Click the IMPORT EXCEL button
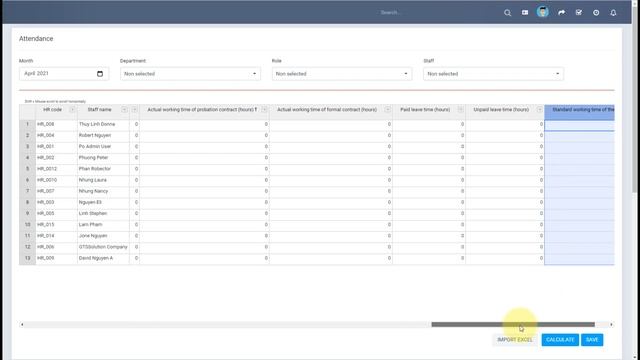Viewport: 640px width, 360px height. pos(515,340)
